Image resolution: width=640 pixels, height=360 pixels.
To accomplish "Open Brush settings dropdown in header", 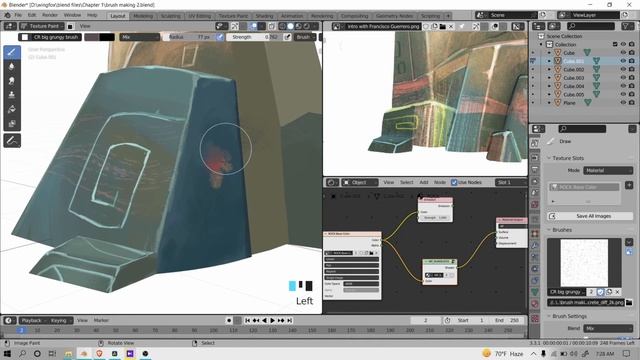I will coord(305,37).
